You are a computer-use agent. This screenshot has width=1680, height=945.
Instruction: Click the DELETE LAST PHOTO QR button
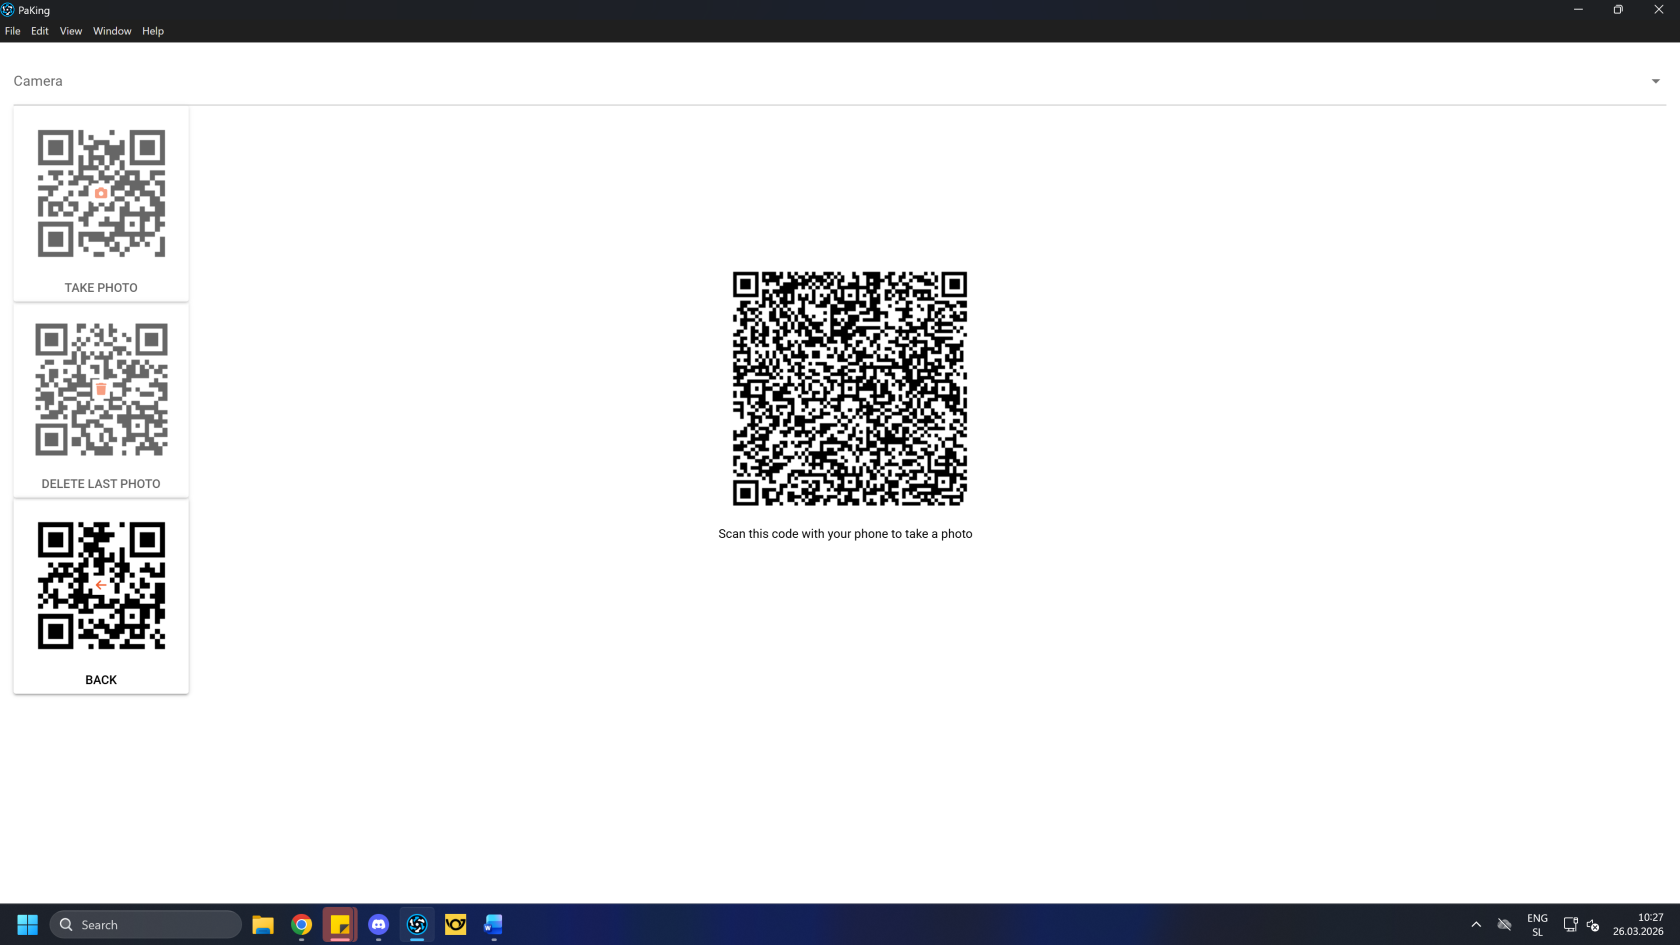tap(101, 400)
